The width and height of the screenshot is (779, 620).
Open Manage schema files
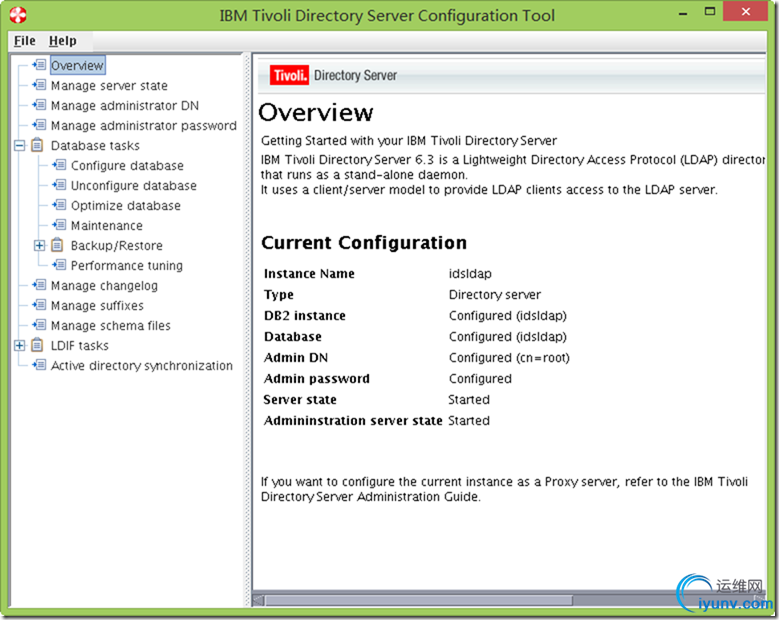tap(111, 325)
